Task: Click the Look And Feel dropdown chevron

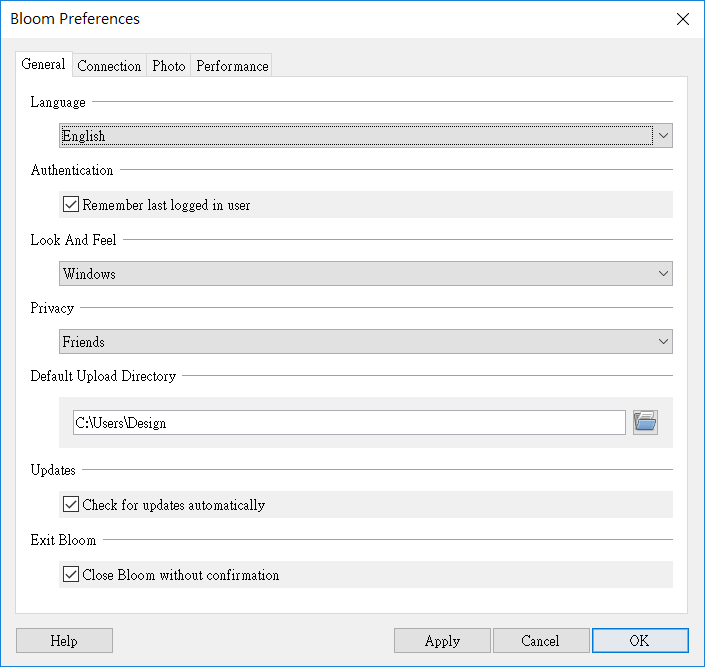Action: 663,274
